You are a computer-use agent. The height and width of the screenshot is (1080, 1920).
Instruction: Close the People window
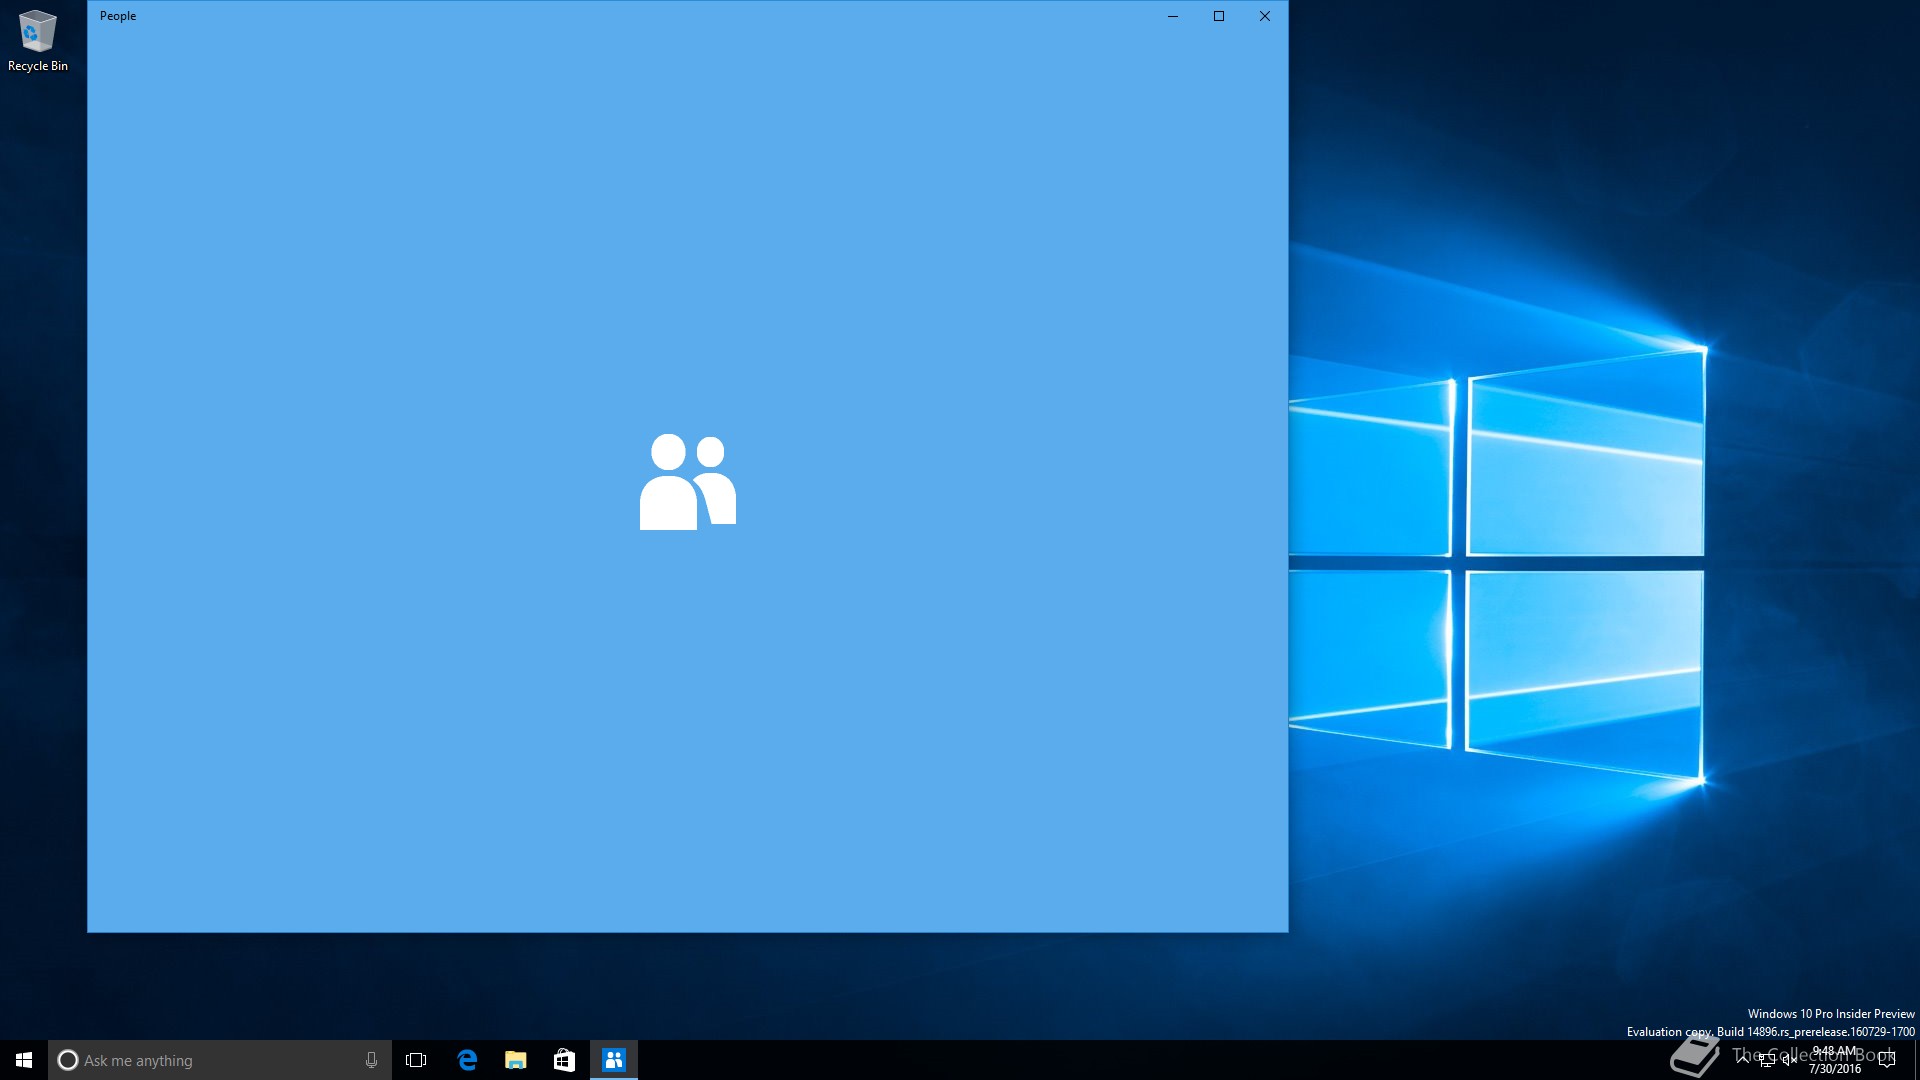point(1265,16)
